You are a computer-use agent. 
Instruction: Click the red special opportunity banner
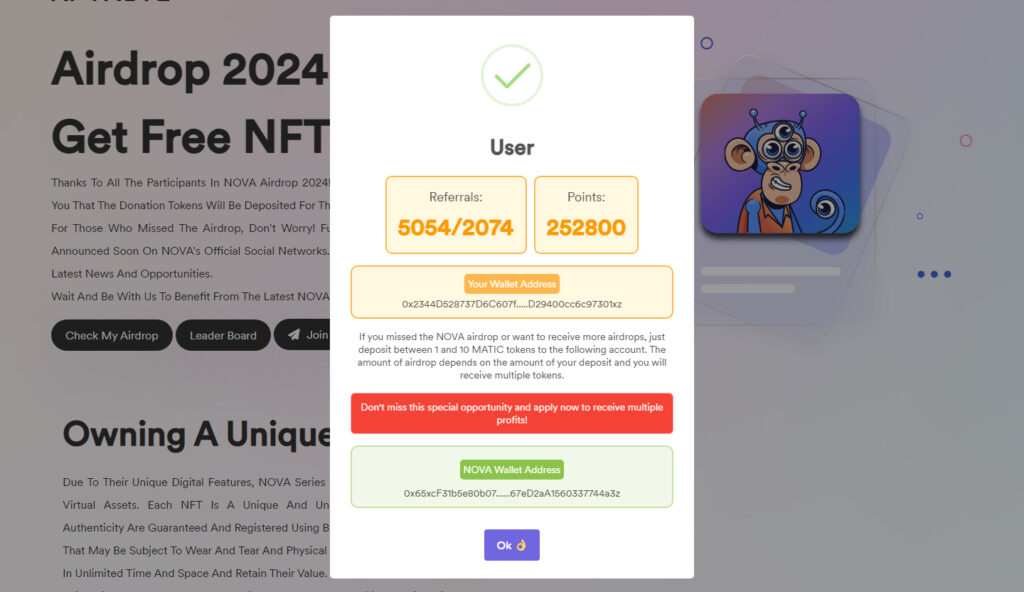pyautogui.click(x=511, y=413)
